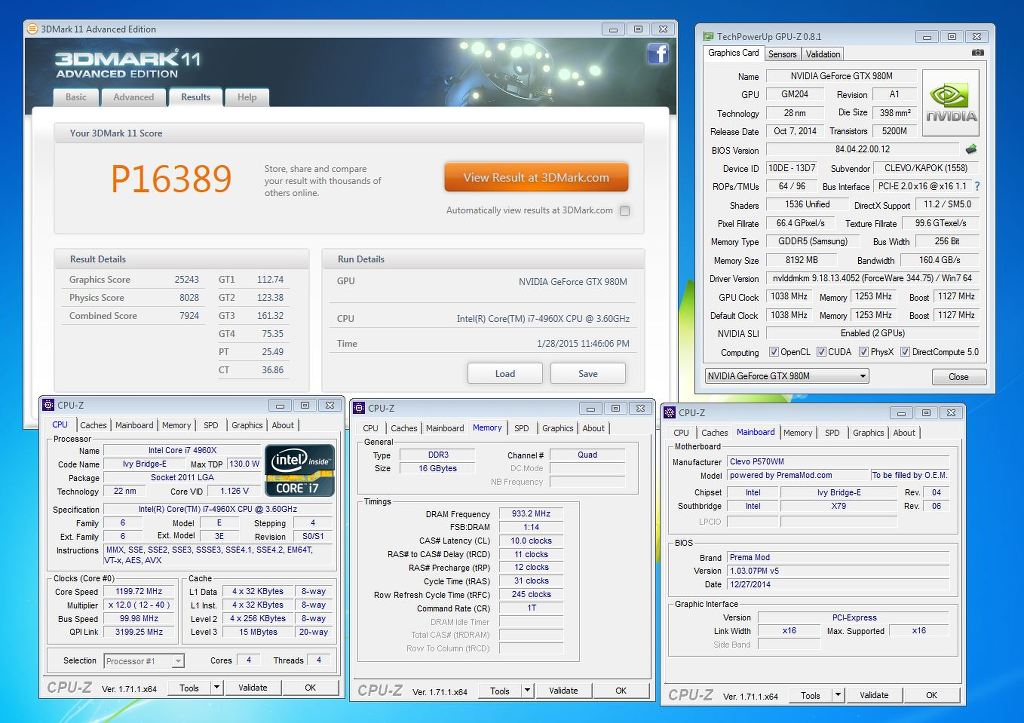1024x723 pixels.
Task: Open About tab in CPU-Z CPU window
Action: point(283,425)
